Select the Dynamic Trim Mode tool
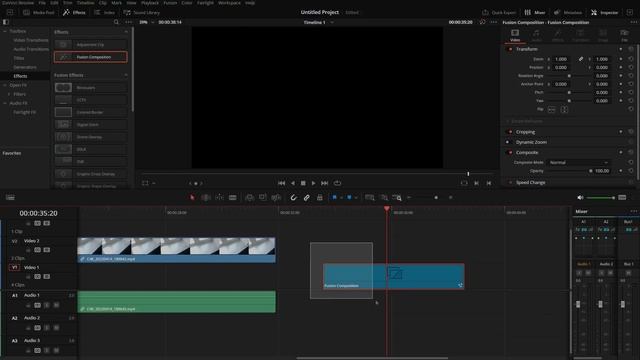 coord(220,198)
